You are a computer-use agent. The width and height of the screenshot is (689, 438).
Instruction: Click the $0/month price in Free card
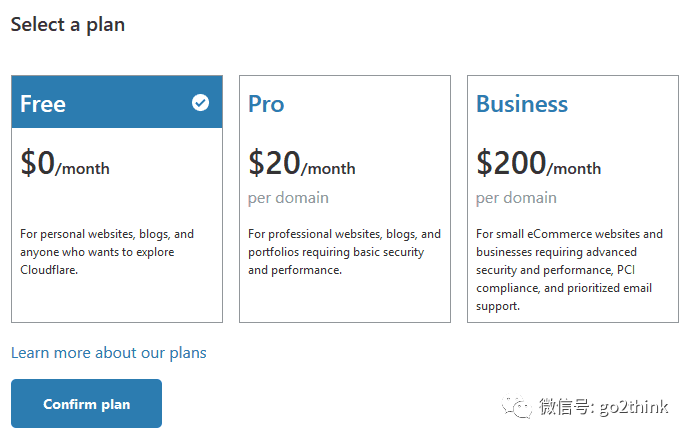[65, 164]
